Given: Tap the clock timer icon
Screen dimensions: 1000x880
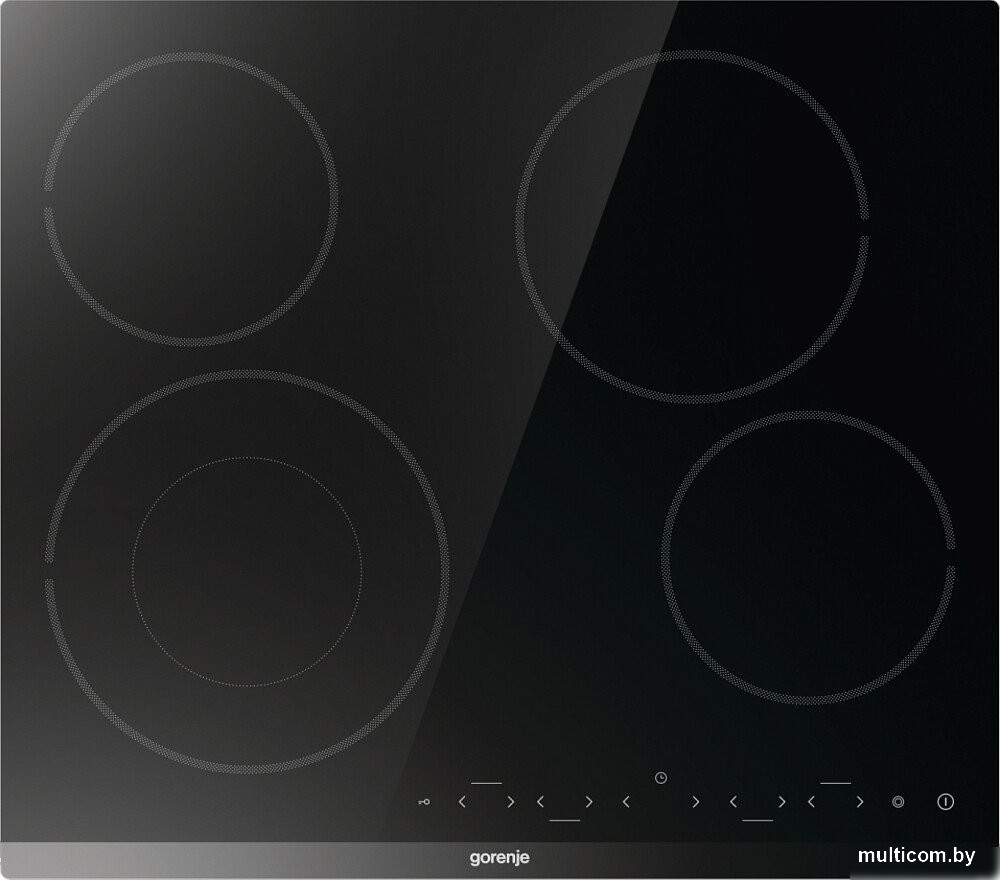Looking at the screenshot, I should [x=660, y=778].
